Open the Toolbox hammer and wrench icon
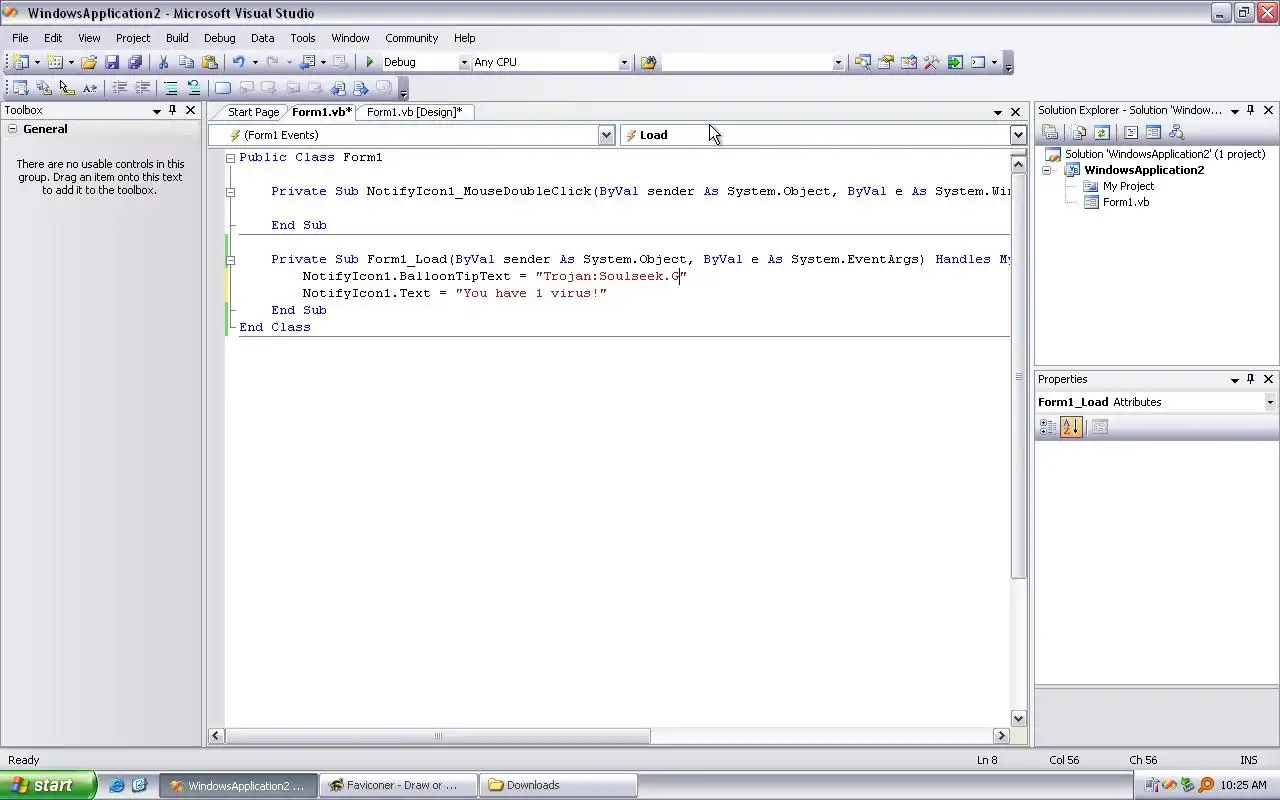Image resolution: width=1280 pixels, height=800 pixels. (931, 62)
